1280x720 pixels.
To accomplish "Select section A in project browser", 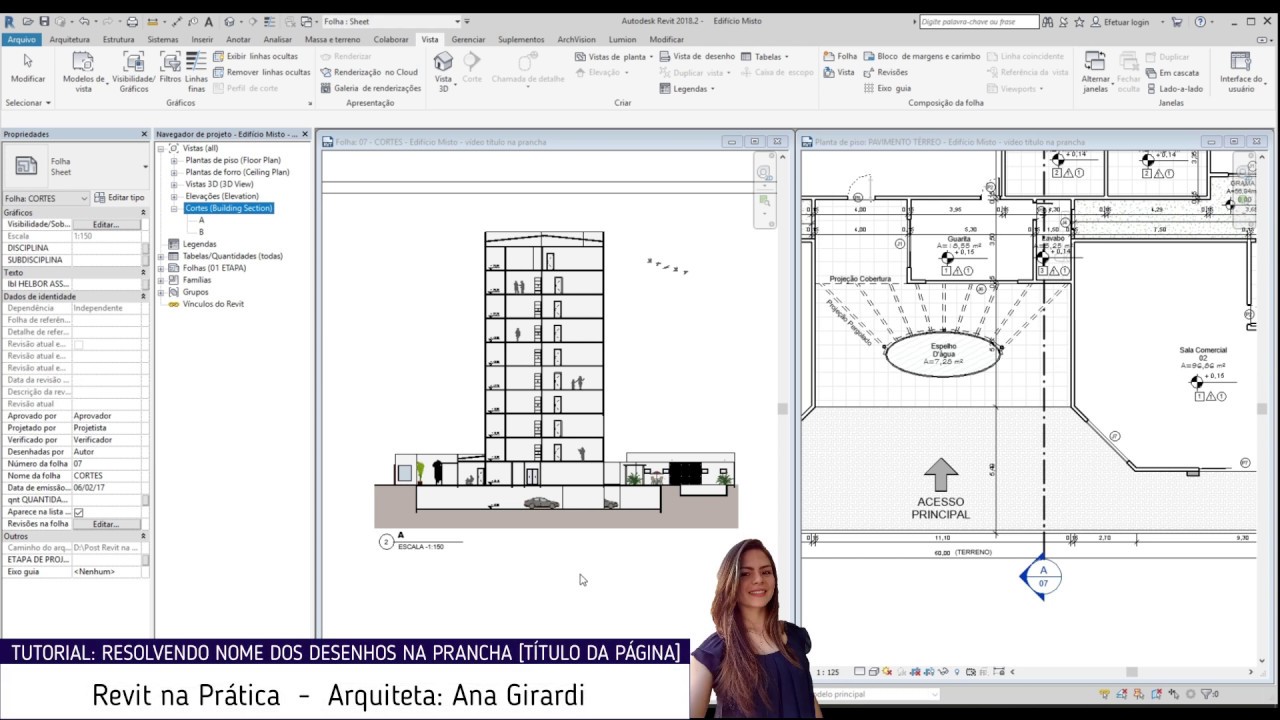I will (x=201, y=220).
